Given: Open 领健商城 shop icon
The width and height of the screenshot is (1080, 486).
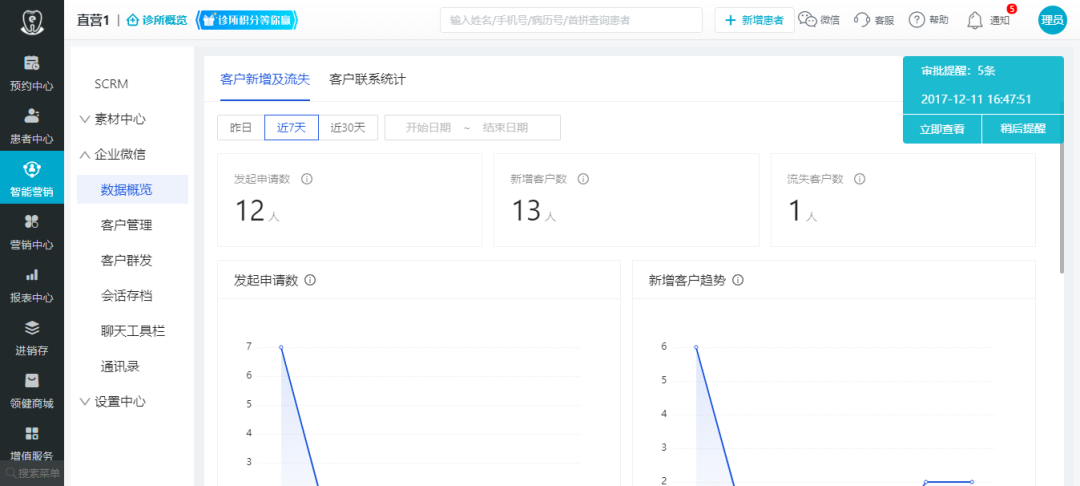Looking at the screenshot, I should (32, 381).
